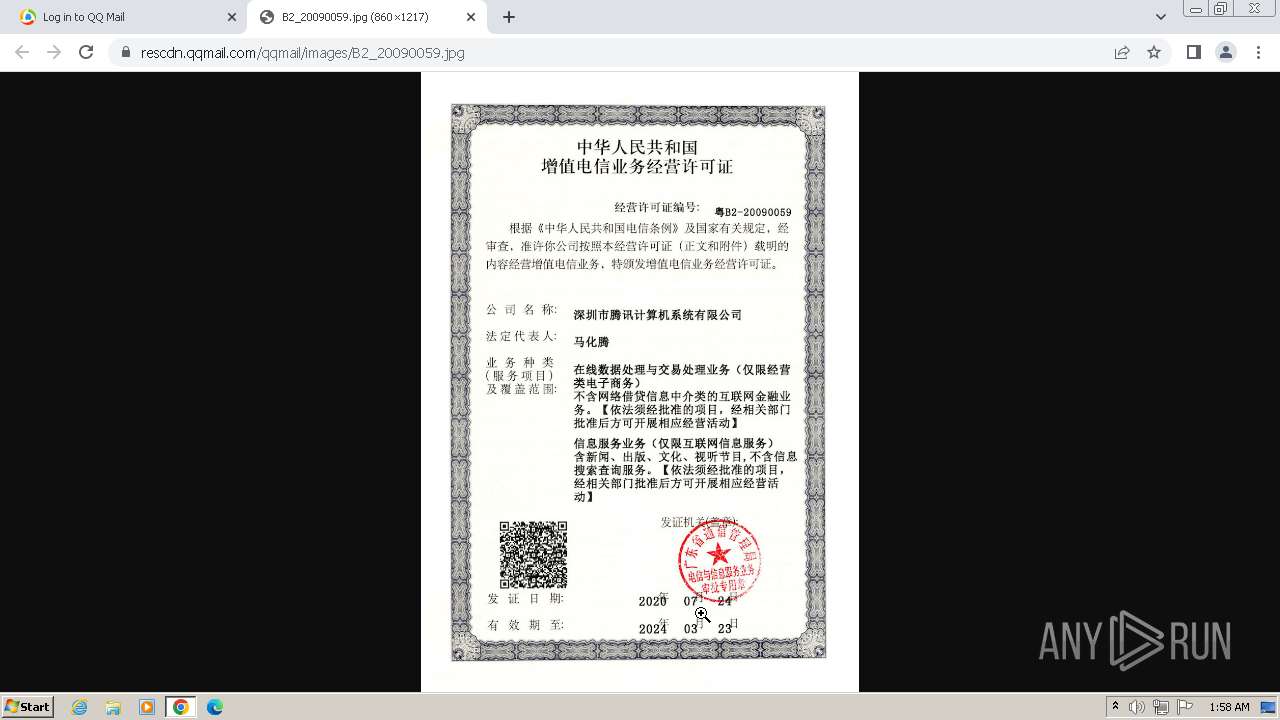Open clock showing 1:58 AM
1280x720 pixels.
coord(1229,707)
